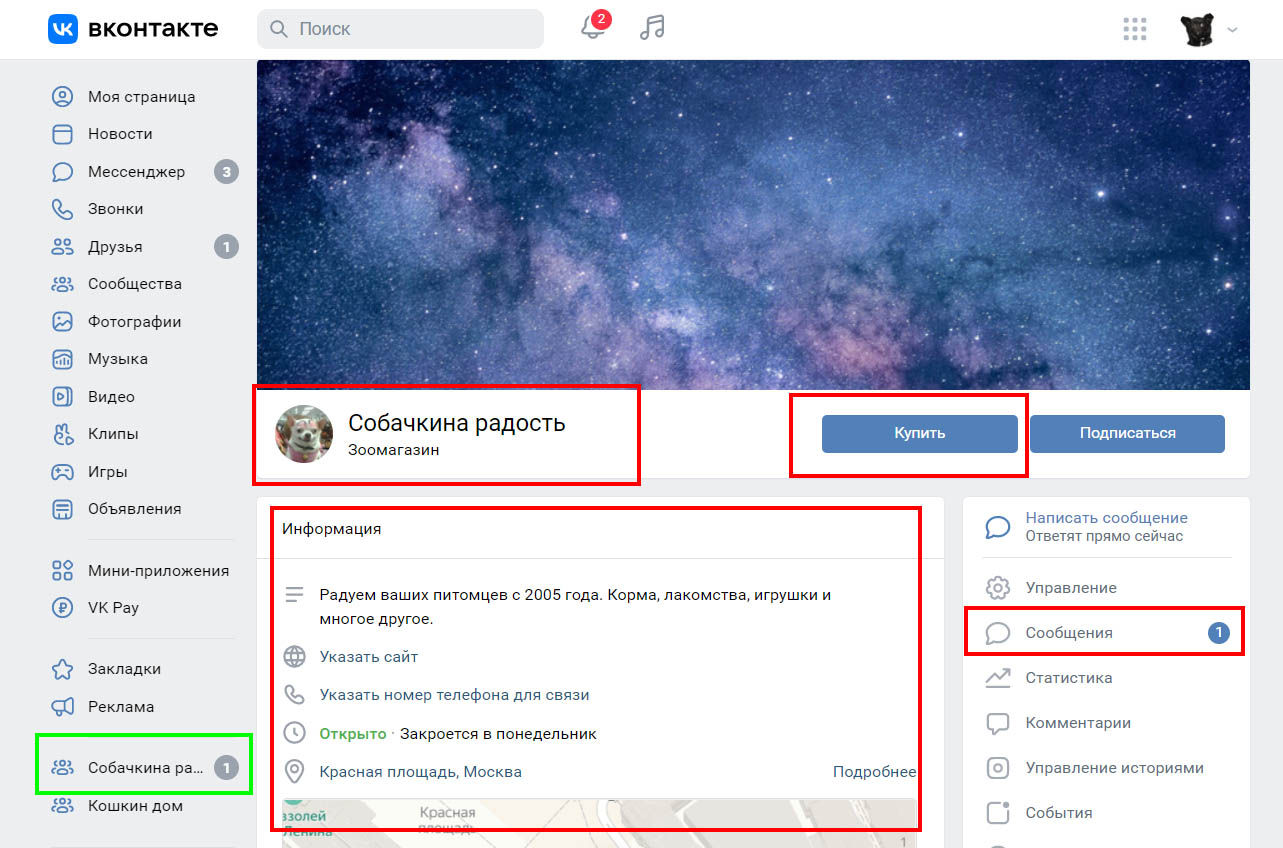This screenshot has width=1283, height=848.
Task: Click the Купить button
Action: click(920, 434)
